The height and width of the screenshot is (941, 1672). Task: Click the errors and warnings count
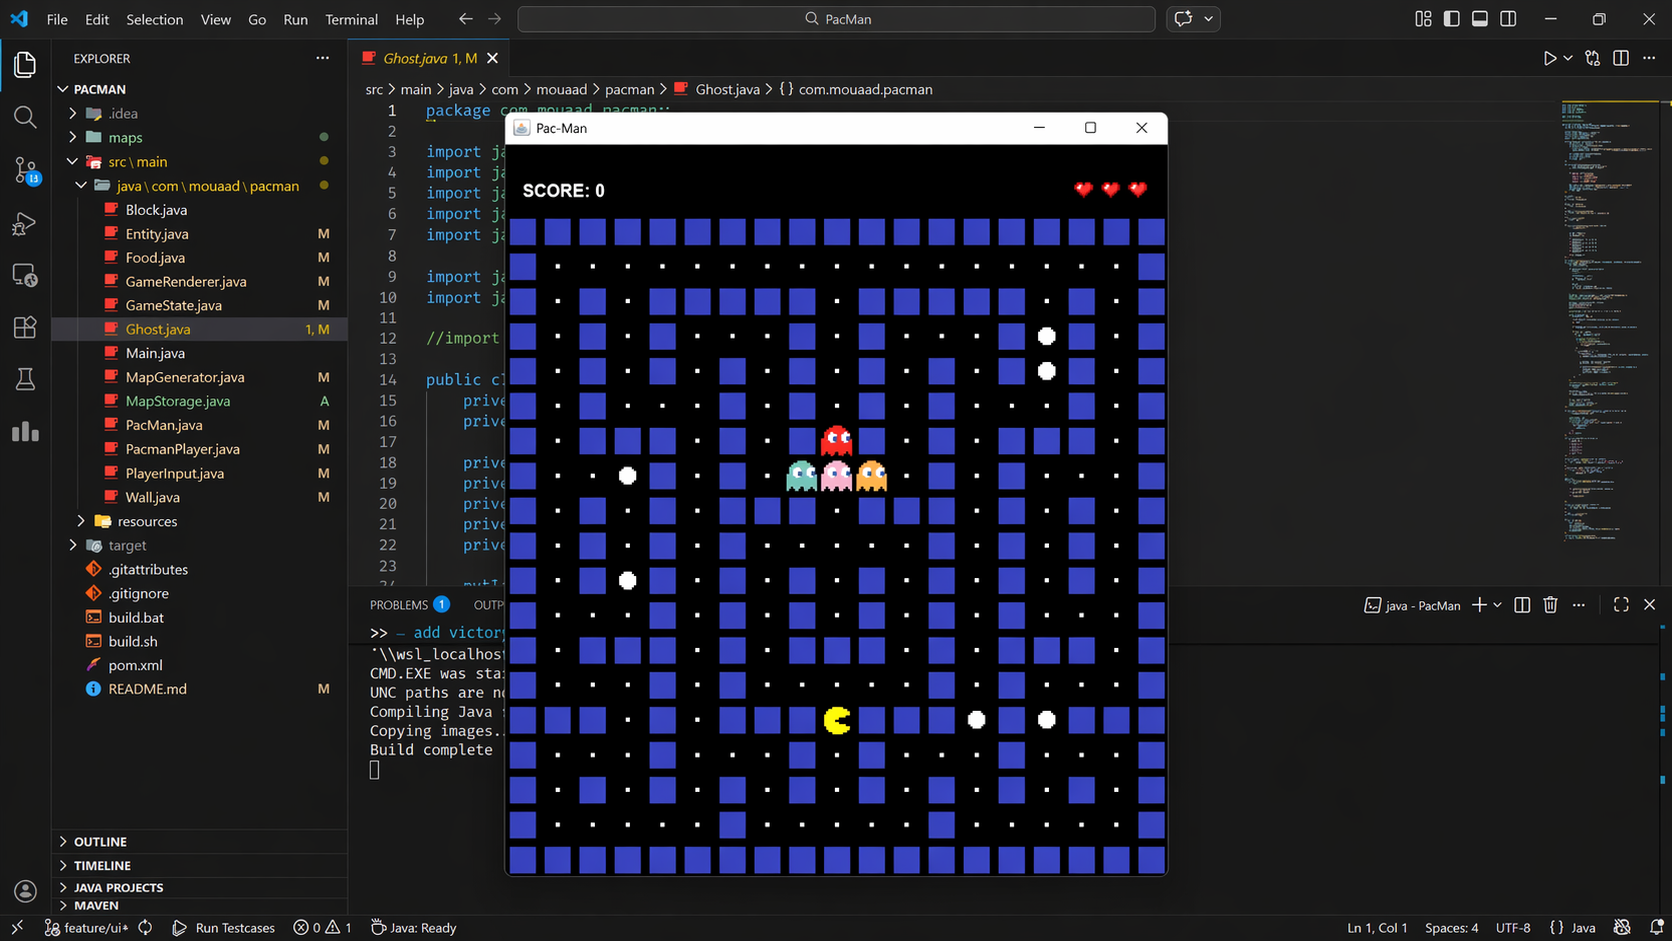pyautogui.click(x=322, y=928)
